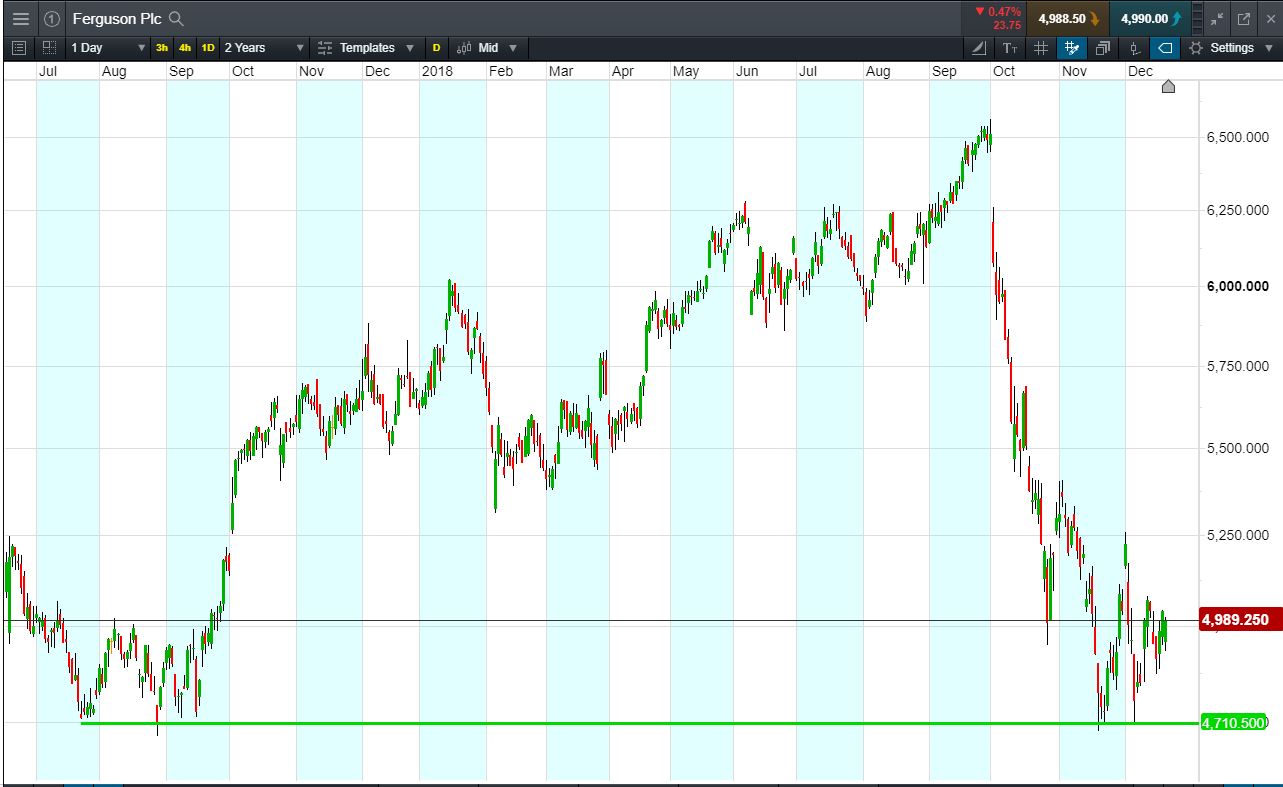
Task: Click the red 4,989.250 current price label
Action: pos(1239,620)
